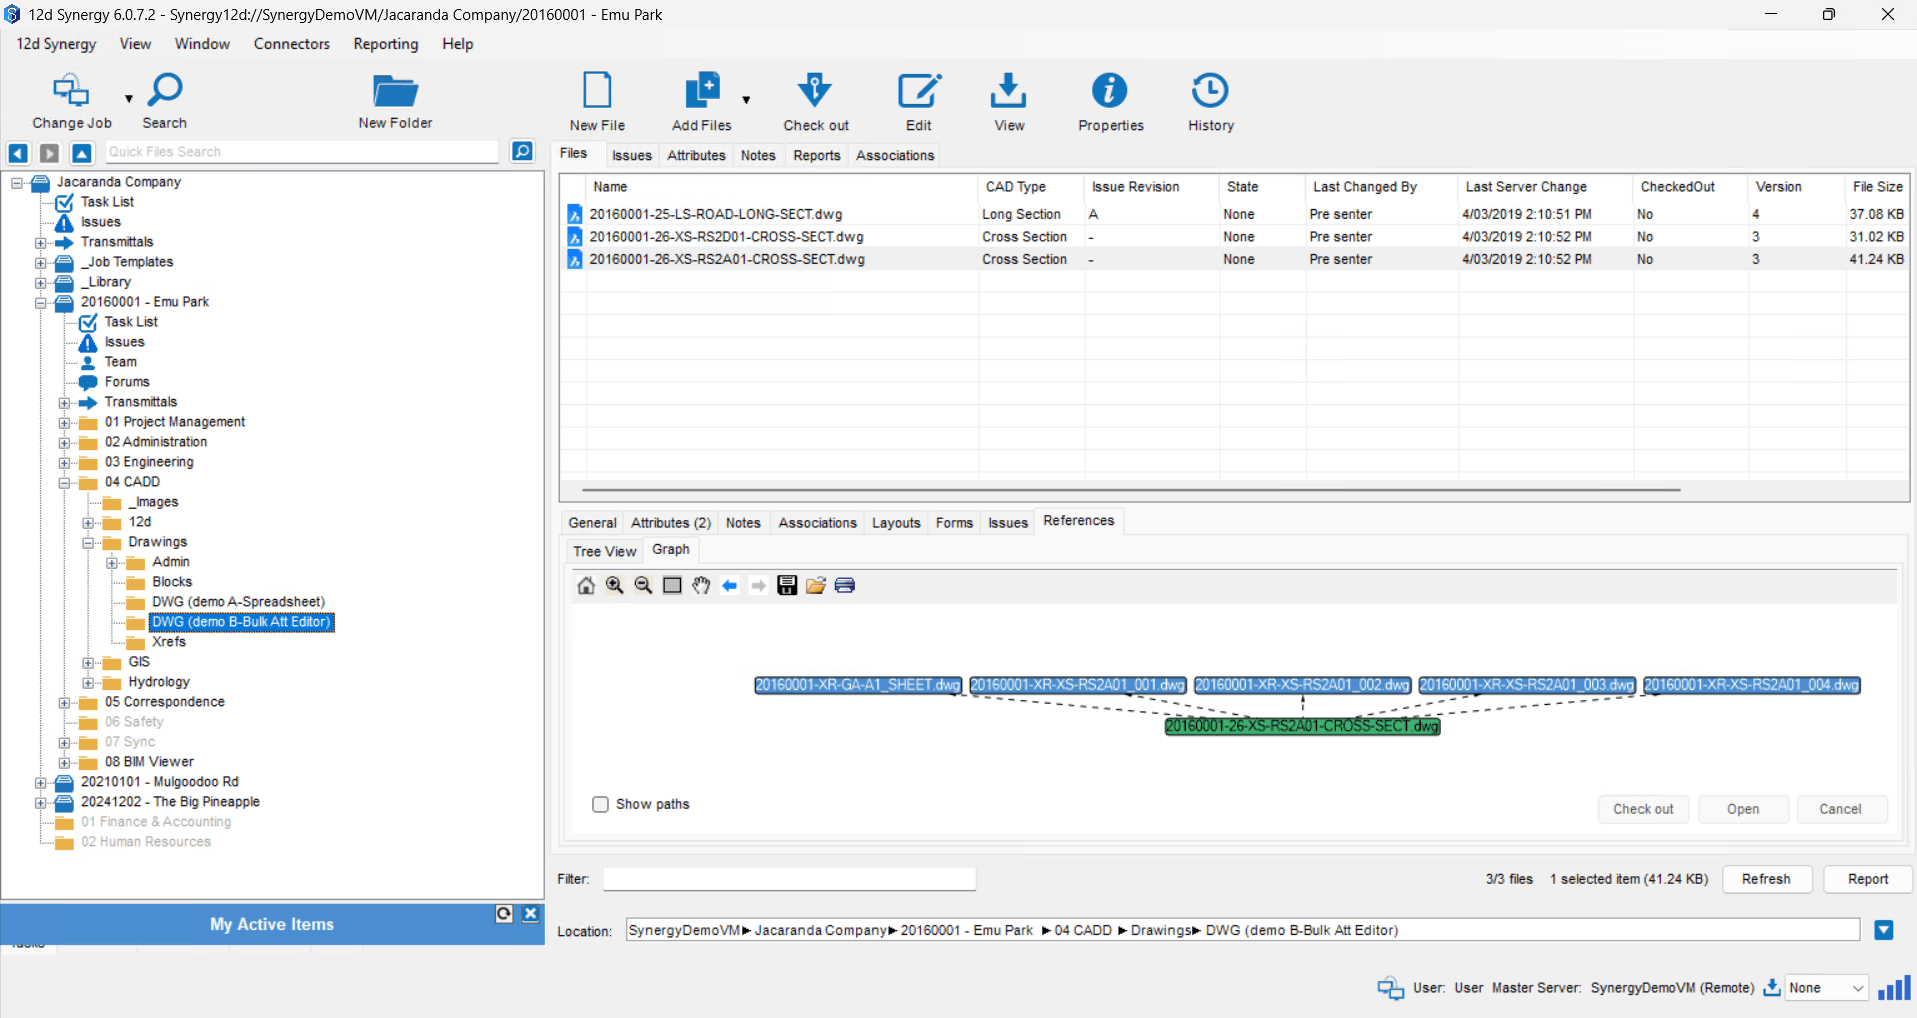Open the Layouts tab
The height and width of the screenshot is (1018, 1917).
tap(896, 523)
